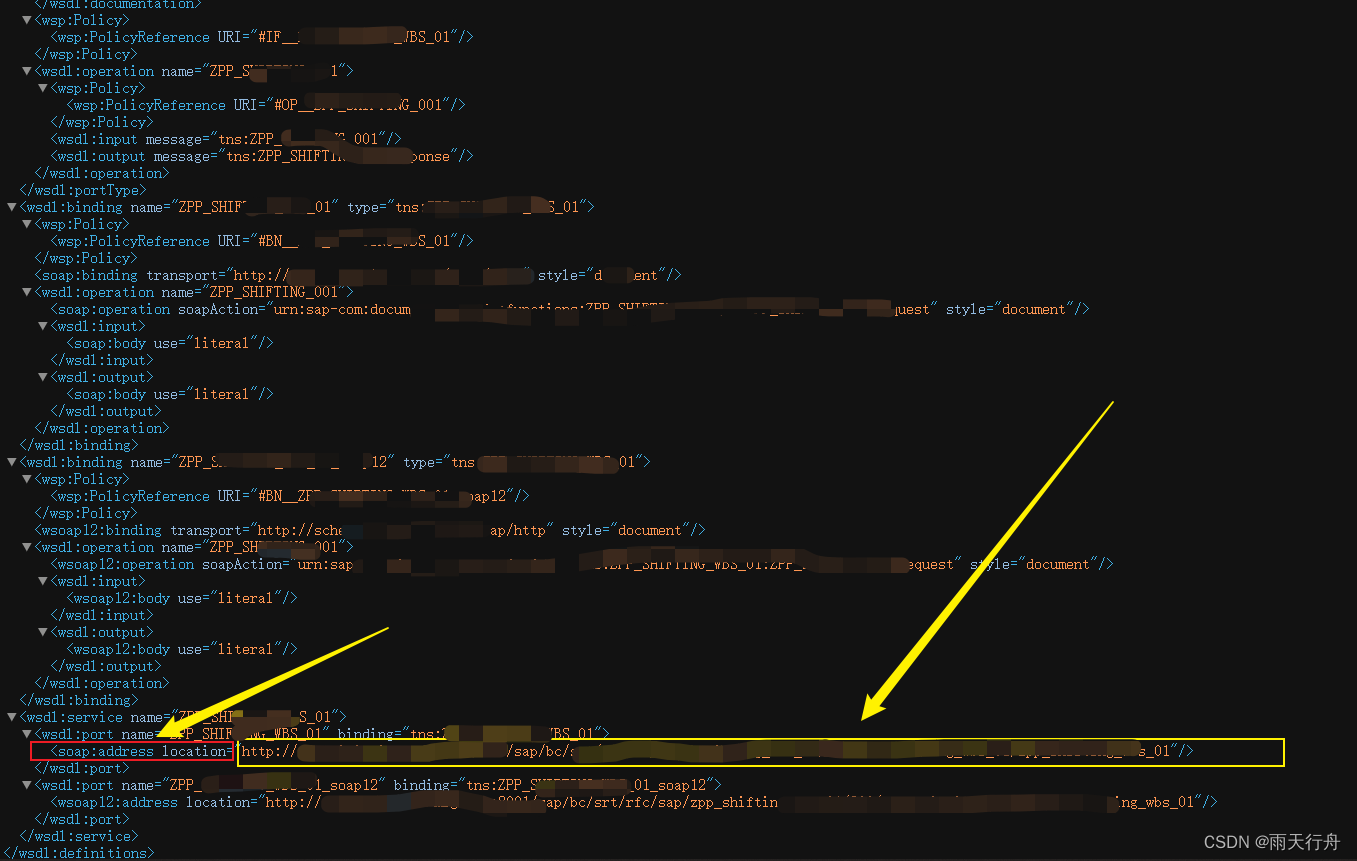Collapse the wsdl:service node

click(12, 717)
